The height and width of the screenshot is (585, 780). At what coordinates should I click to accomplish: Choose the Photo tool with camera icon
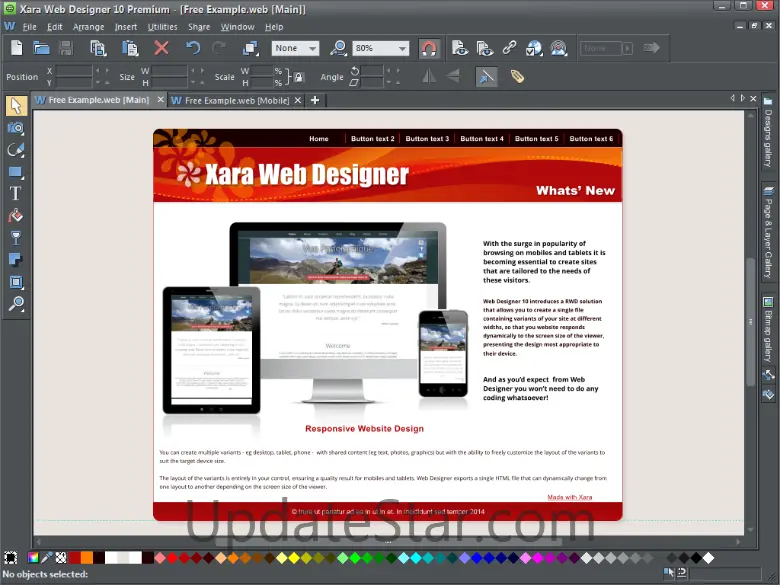15,128
